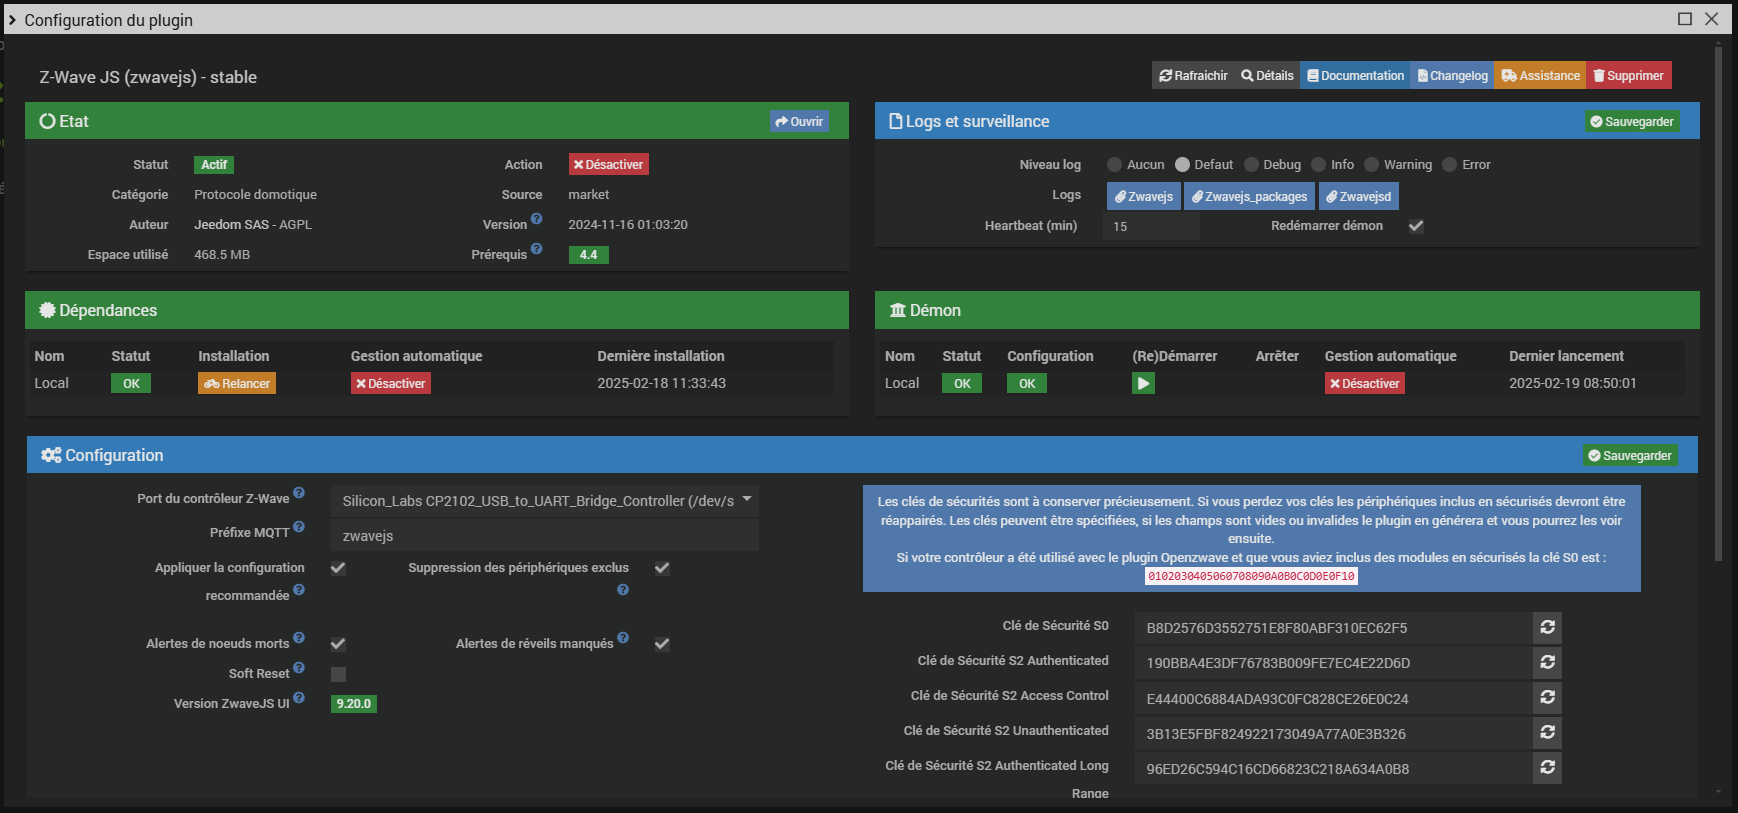Regenerate the S0 security key

pyautogui.click(x=1547, y=627)
